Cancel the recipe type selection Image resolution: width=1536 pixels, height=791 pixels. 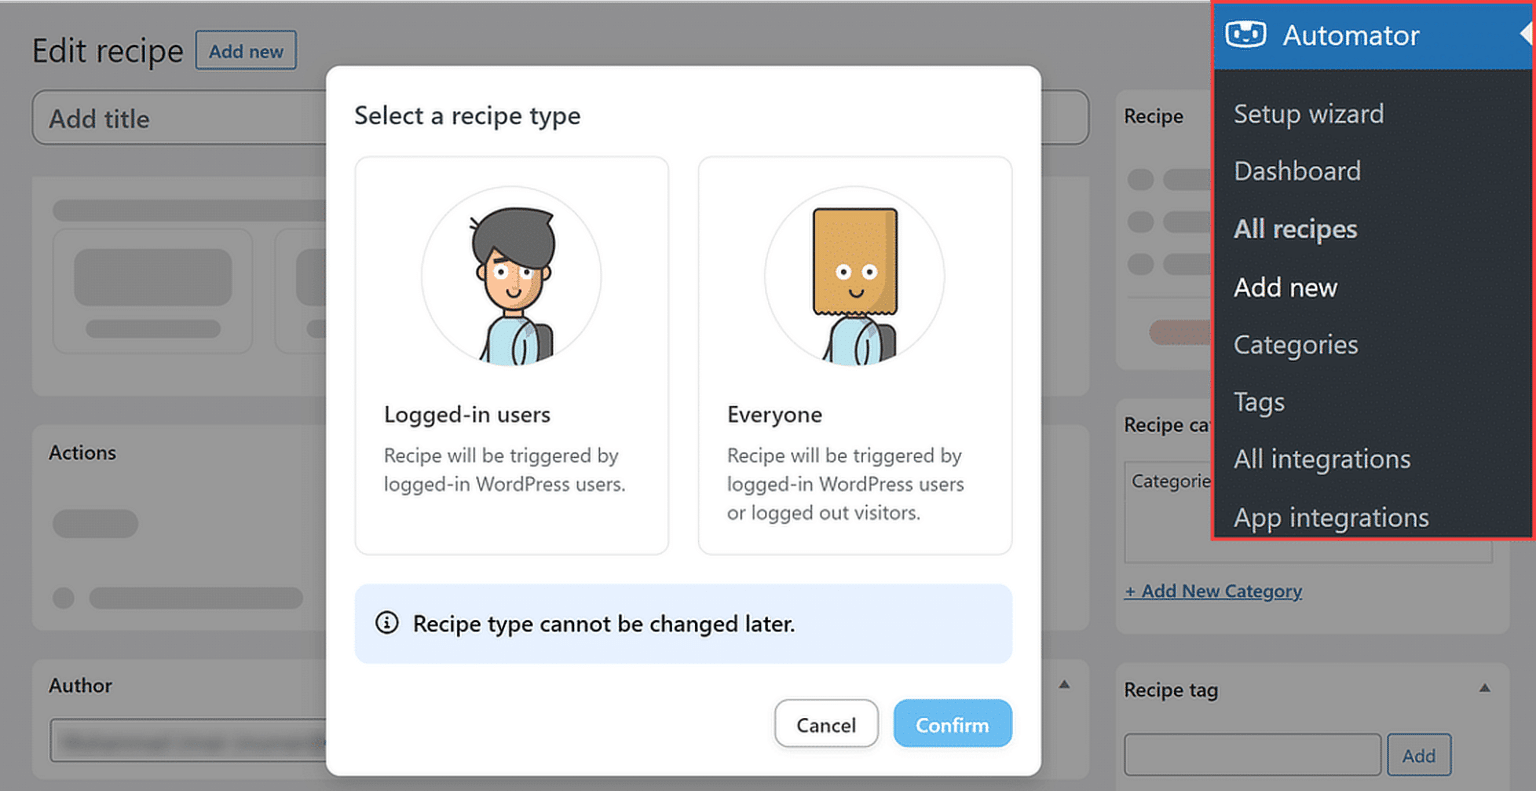(826, 723)
